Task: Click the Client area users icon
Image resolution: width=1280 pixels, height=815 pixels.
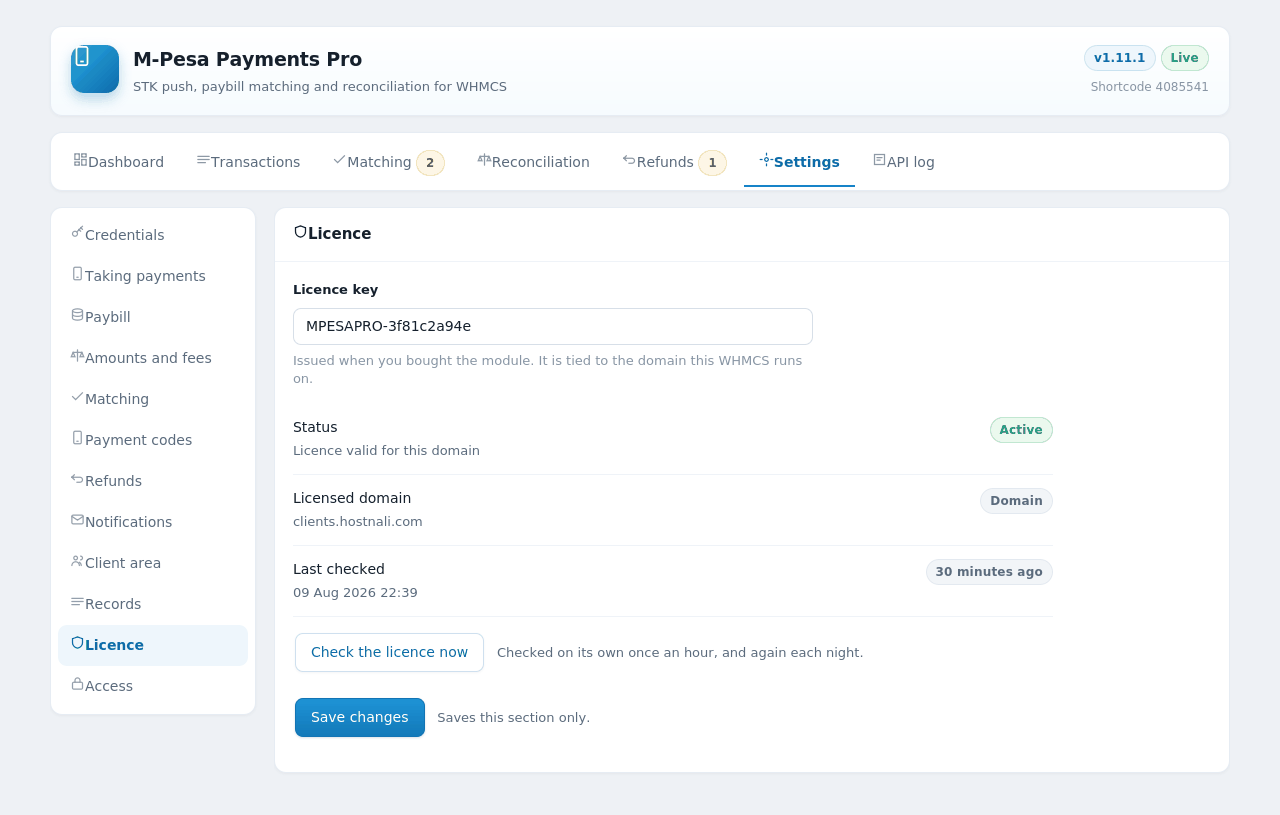Action: [x=77, y=560]
